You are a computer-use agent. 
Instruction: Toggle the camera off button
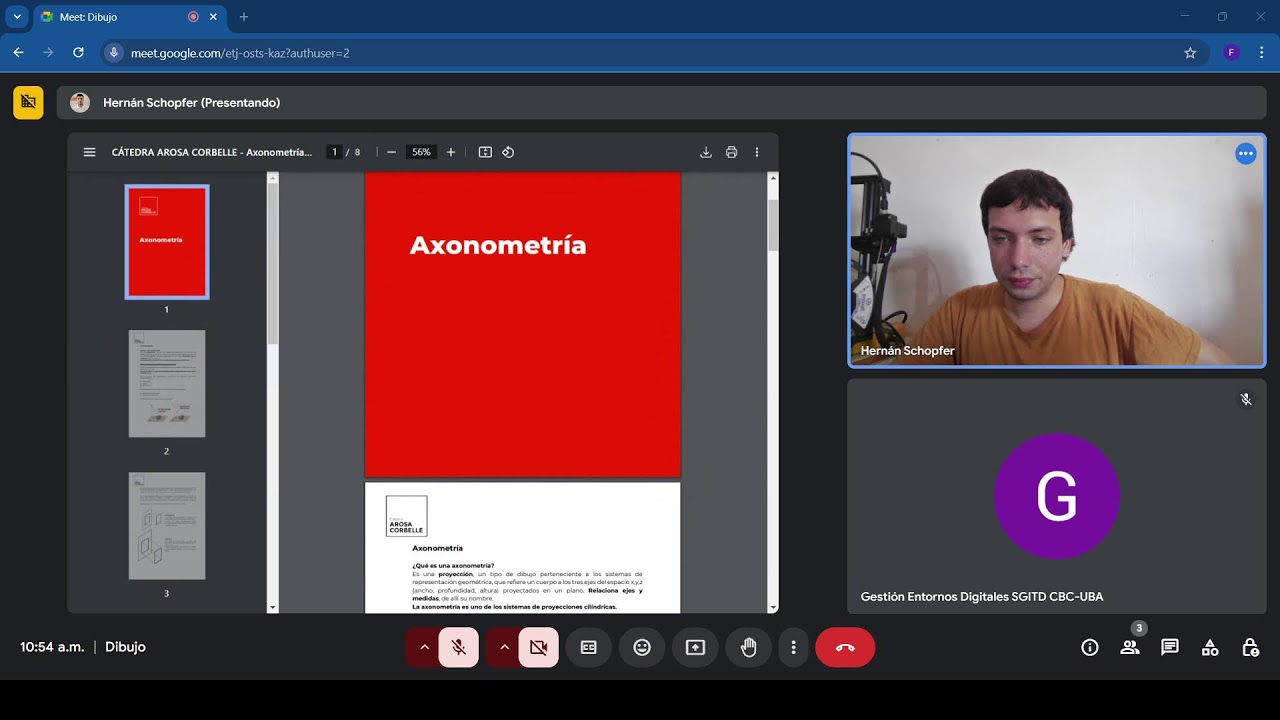[539, 647]
